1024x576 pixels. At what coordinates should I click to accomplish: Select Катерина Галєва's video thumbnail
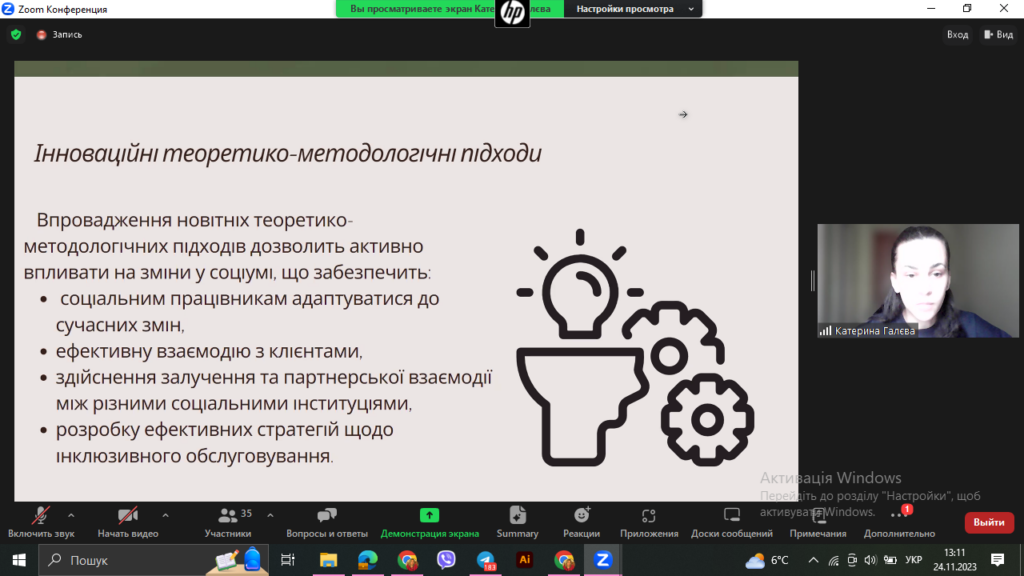918,280
